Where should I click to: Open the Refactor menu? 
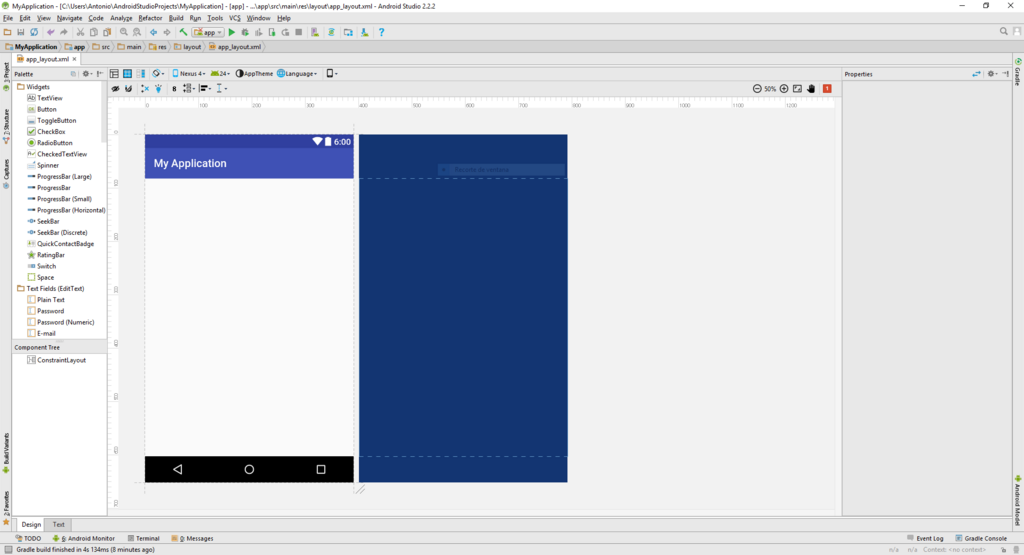(150, 18)
